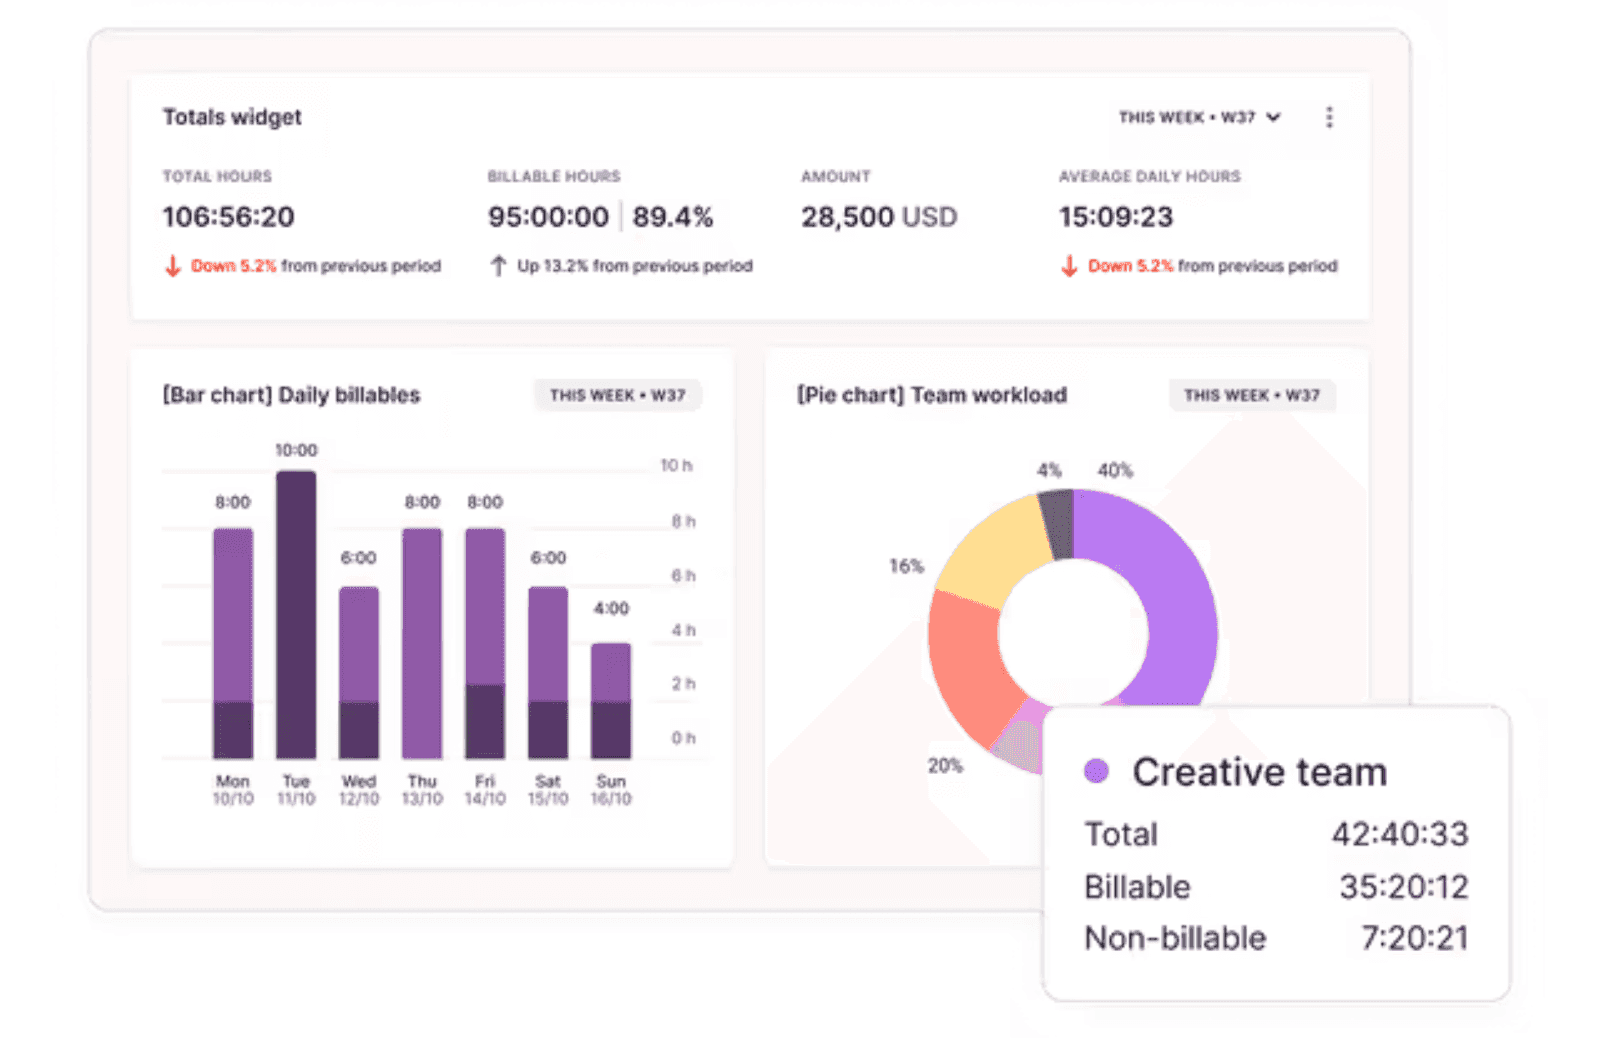Open the bar chart's This Week W37 filter
This screenshot has width=1600, height=1045.
(x=617, y=395)
